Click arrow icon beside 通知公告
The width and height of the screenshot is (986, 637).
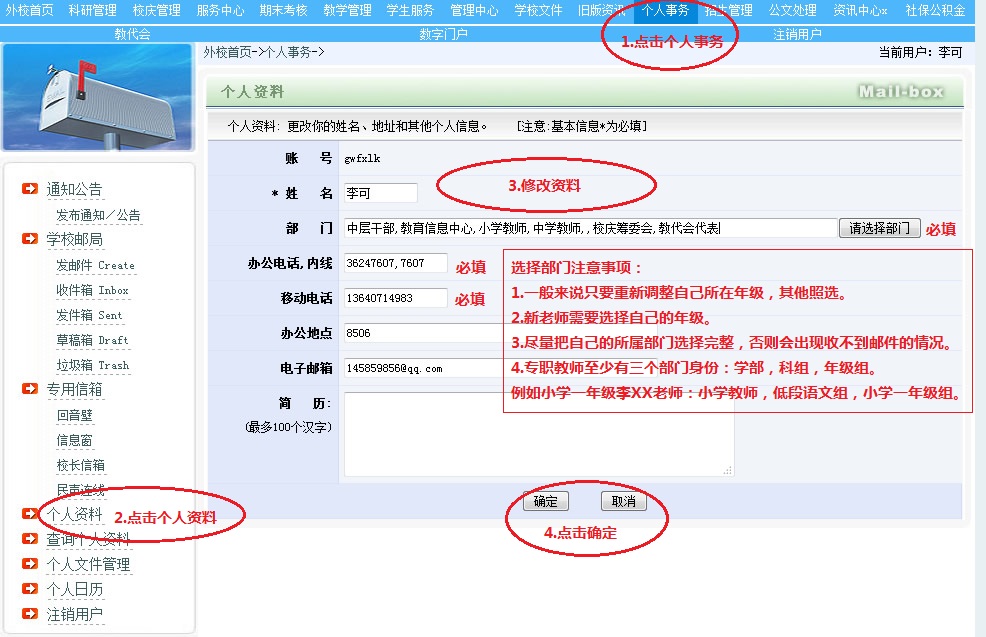coord(30,189)
